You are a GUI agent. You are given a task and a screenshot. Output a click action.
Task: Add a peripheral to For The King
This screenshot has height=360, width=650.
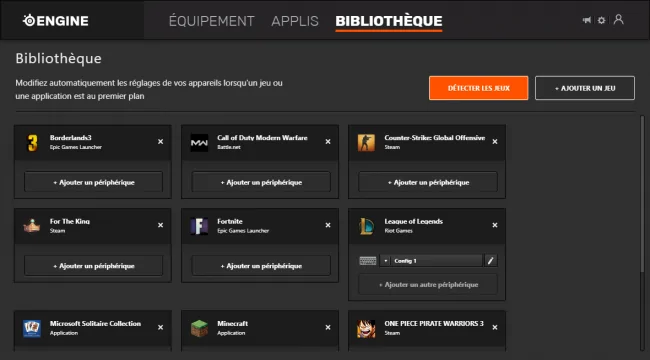(93, 265)
